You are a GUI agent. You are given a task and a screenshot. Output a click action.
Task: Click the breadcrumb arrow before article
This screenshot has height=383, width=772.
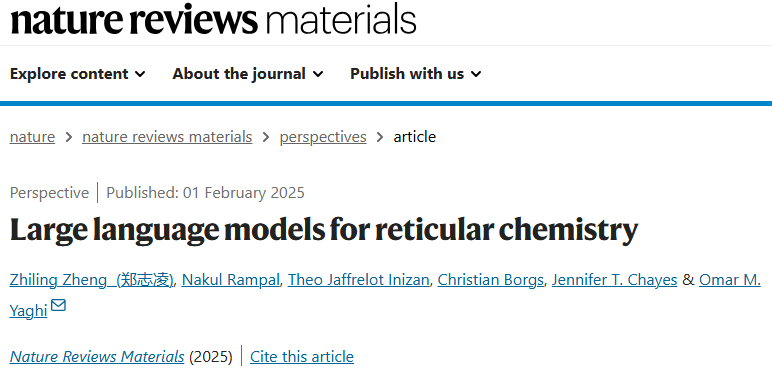click(x=380, y=137)
